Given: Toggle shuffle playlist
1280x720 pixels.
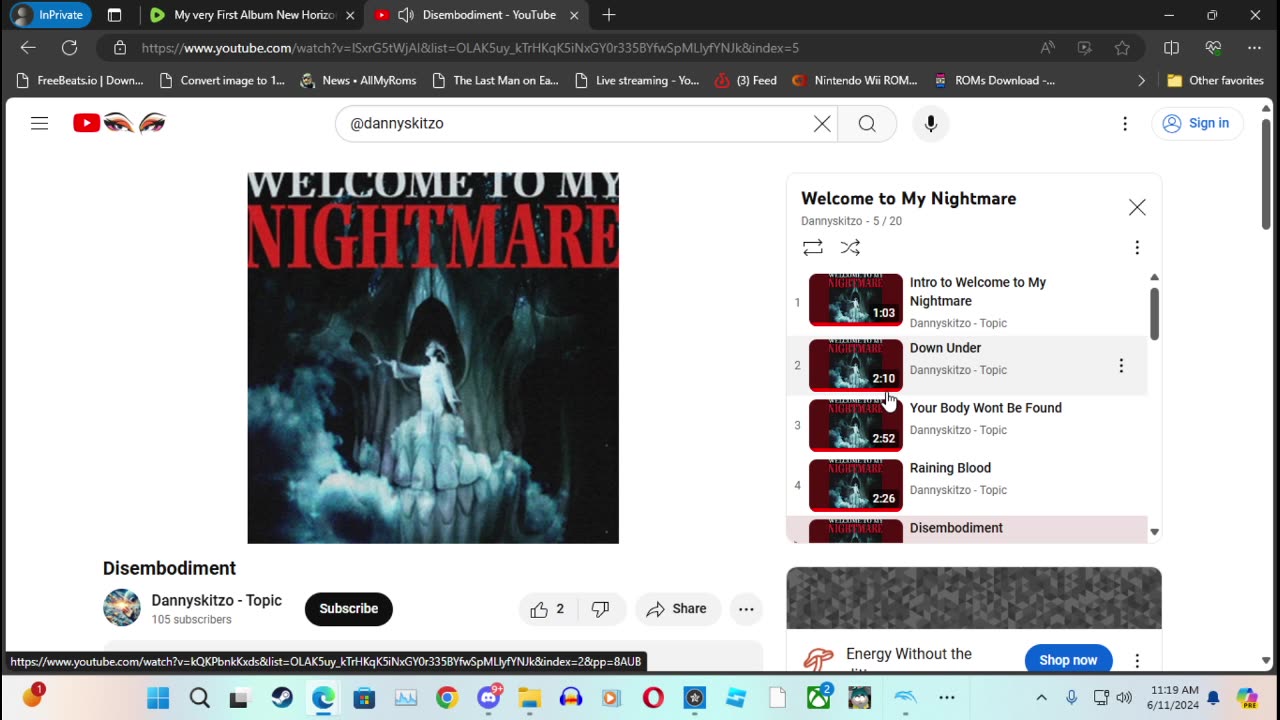Looking at the screenshot, I should point(850,247).
